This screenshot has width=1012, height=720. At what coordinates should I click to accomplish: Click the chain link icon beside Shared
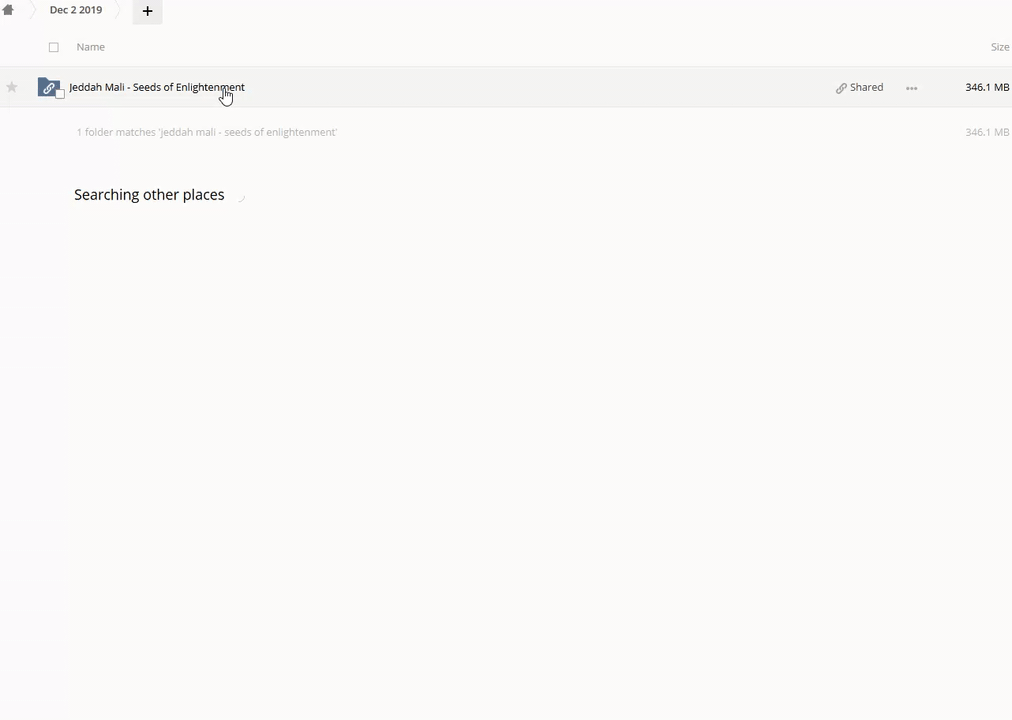pyautogui.click(x=841, y=88)
